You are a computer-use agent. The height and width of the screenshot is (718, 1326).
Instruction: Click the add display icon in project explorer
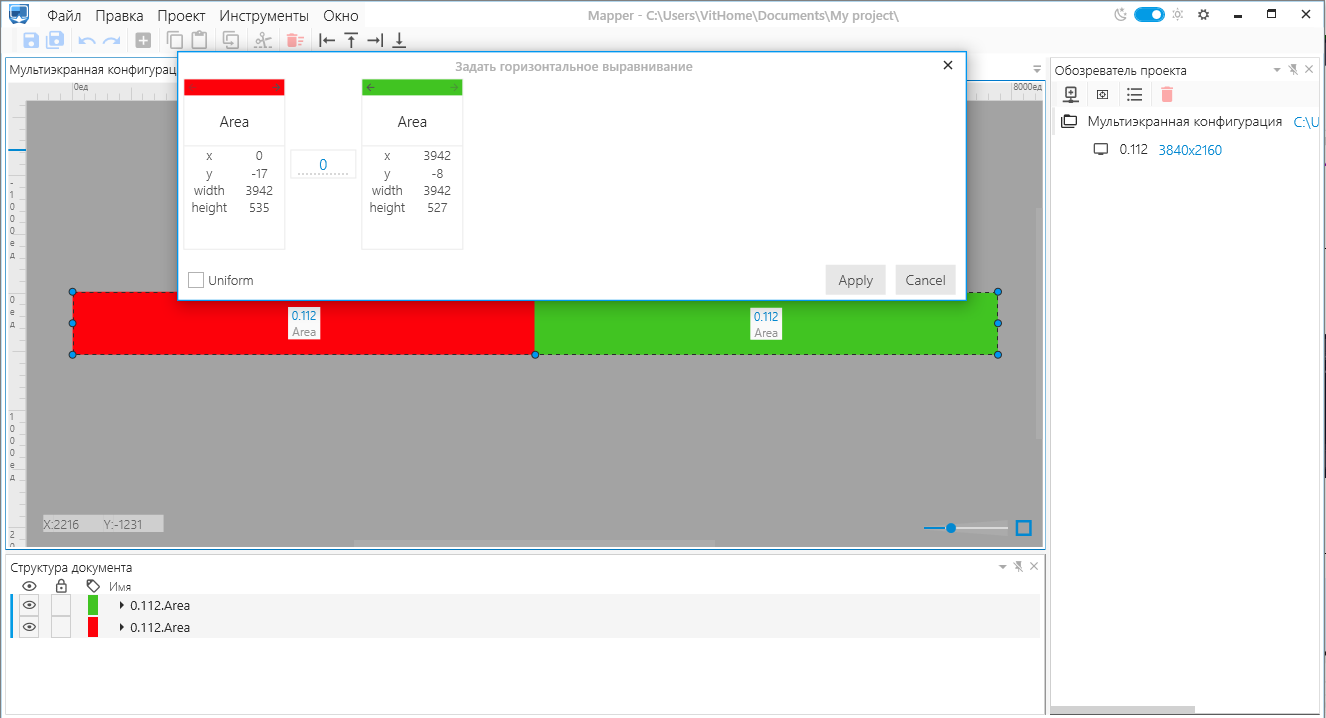click(1071, 94)
